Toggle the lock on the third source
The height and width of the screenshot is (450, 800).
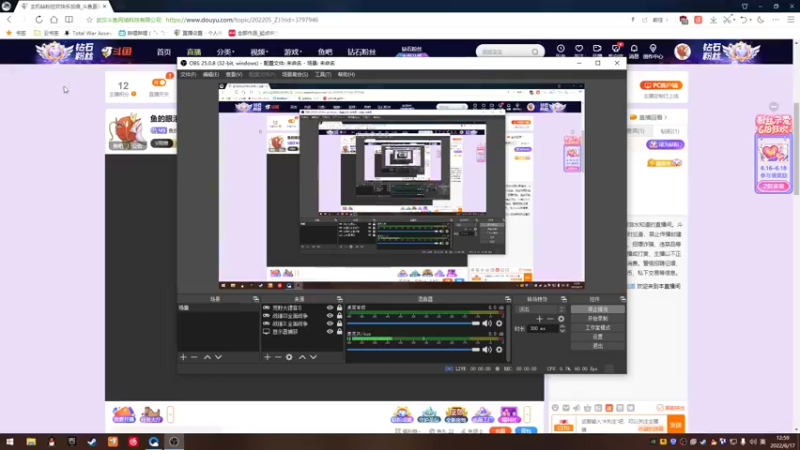(339, 323)
